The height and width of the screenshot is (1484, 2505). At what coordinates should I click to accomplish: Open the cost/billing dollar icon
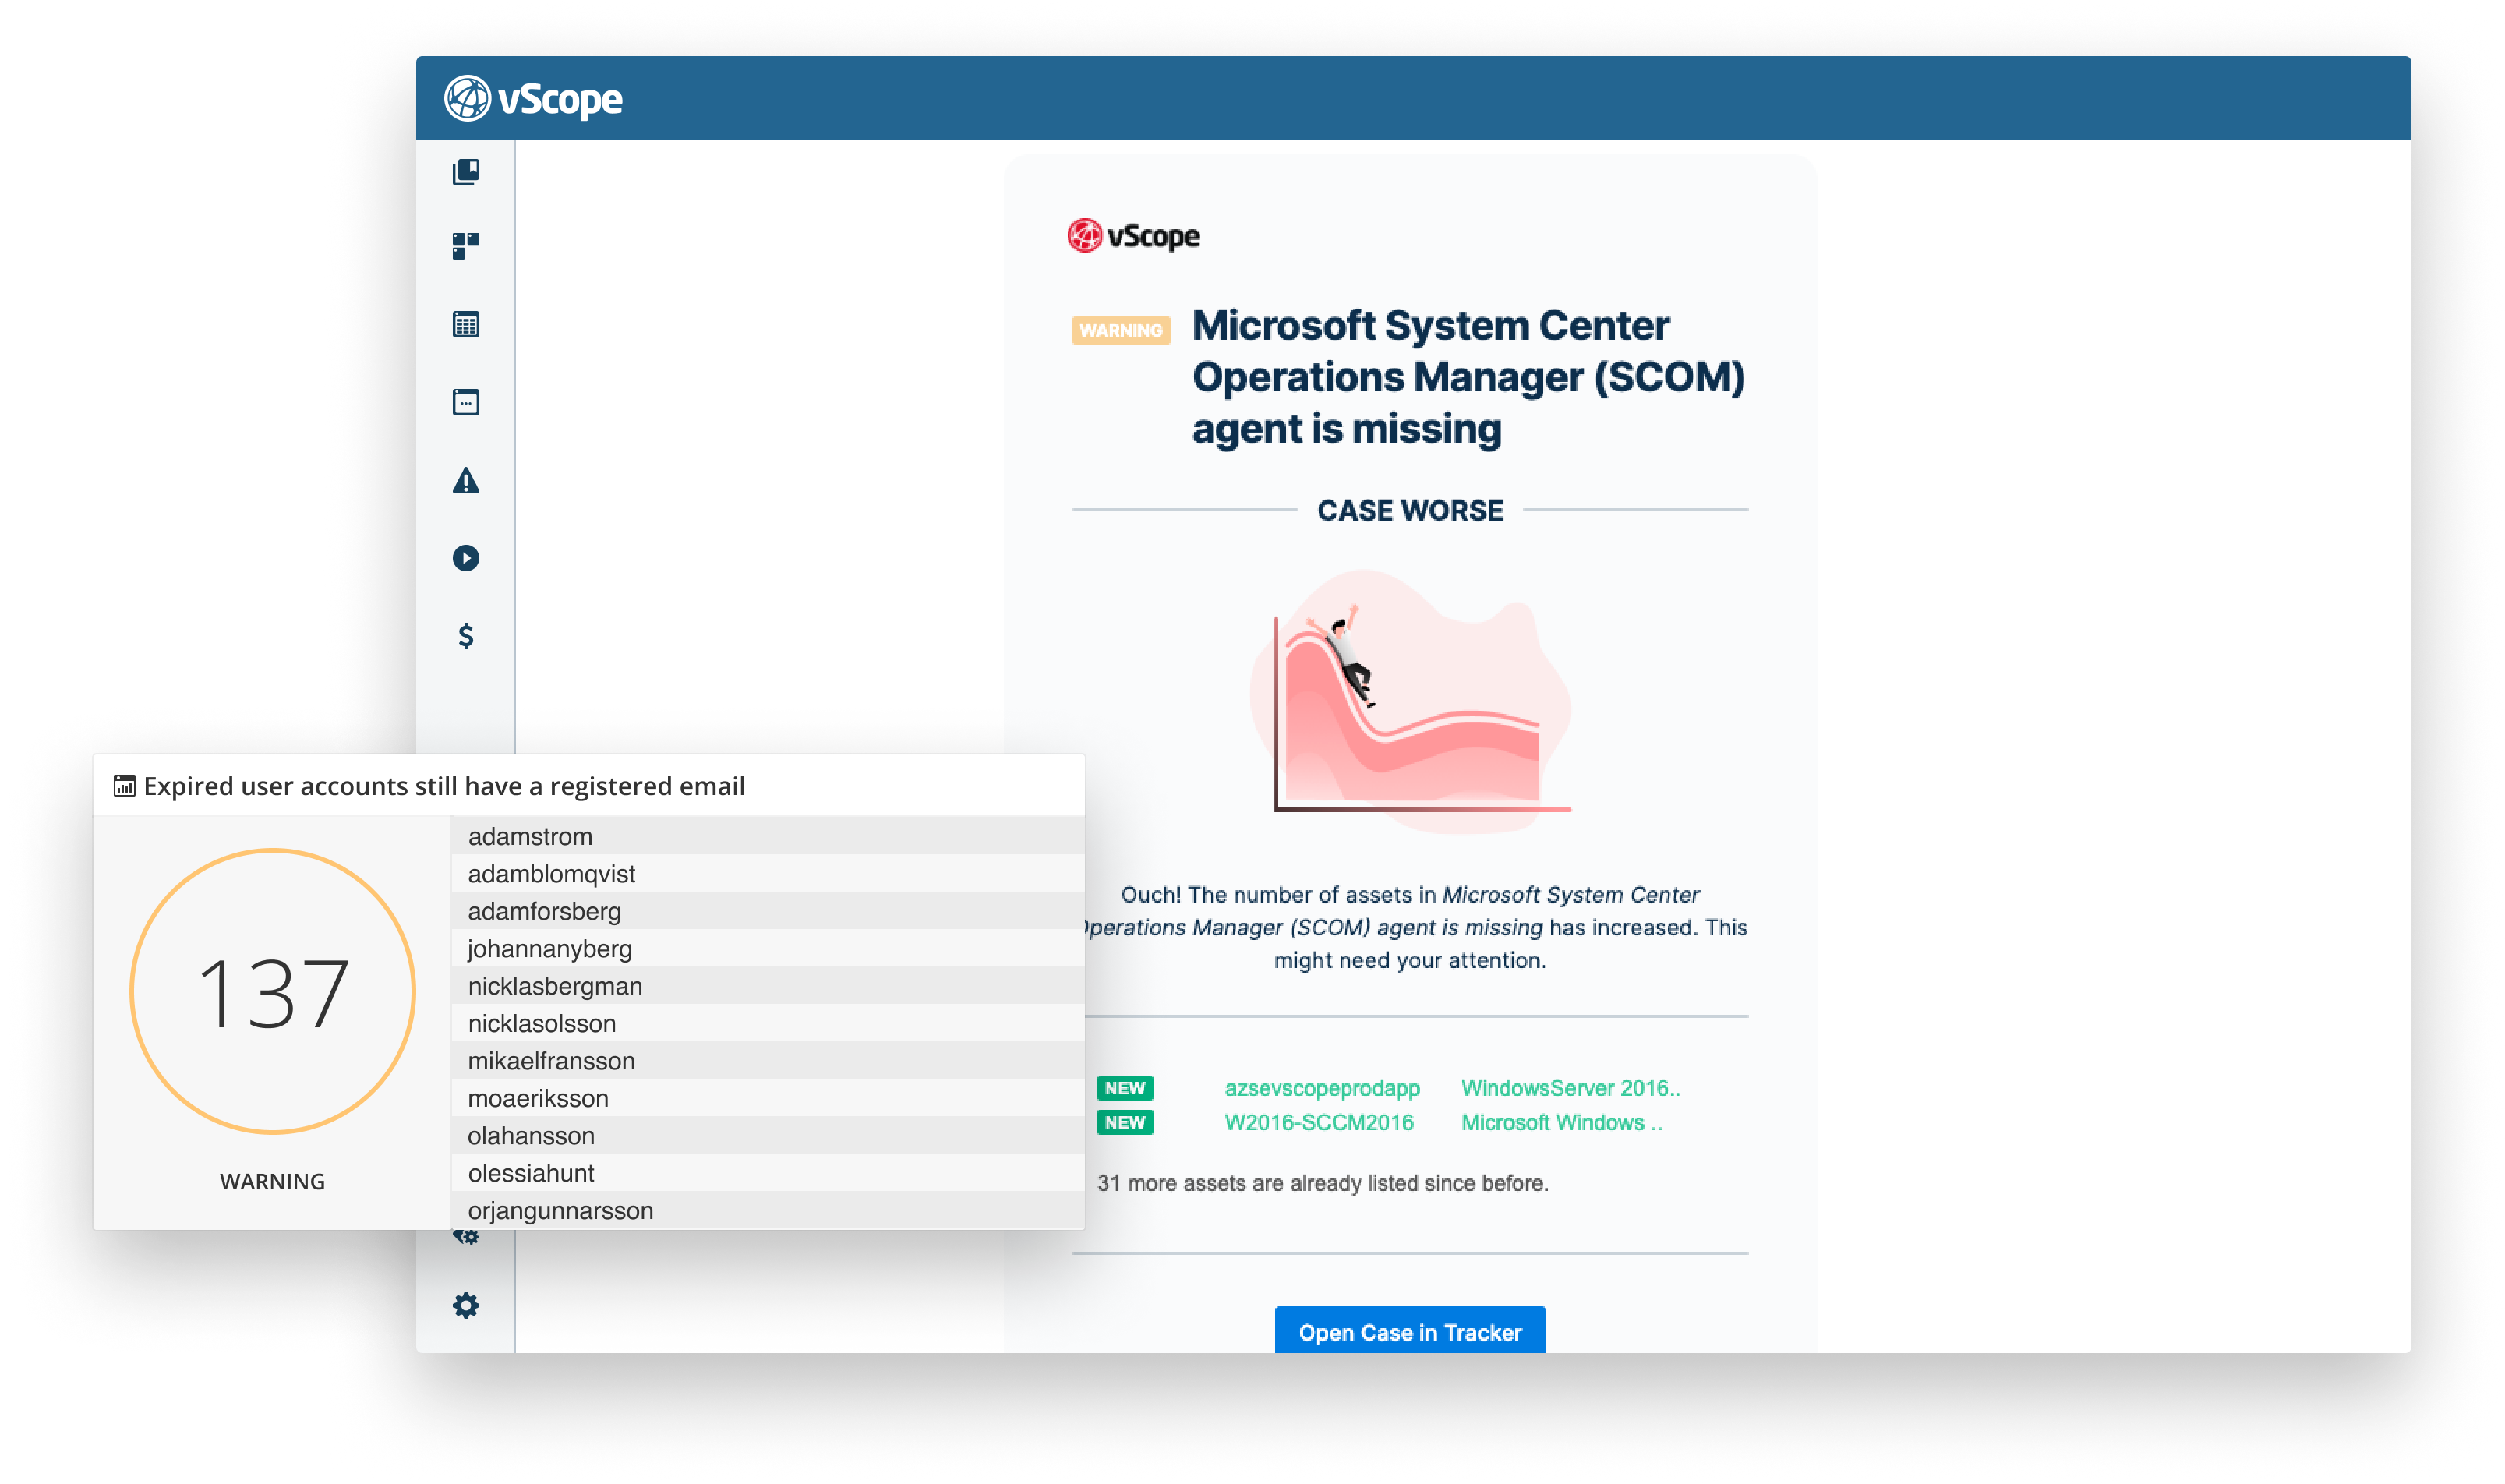[465, 638]
